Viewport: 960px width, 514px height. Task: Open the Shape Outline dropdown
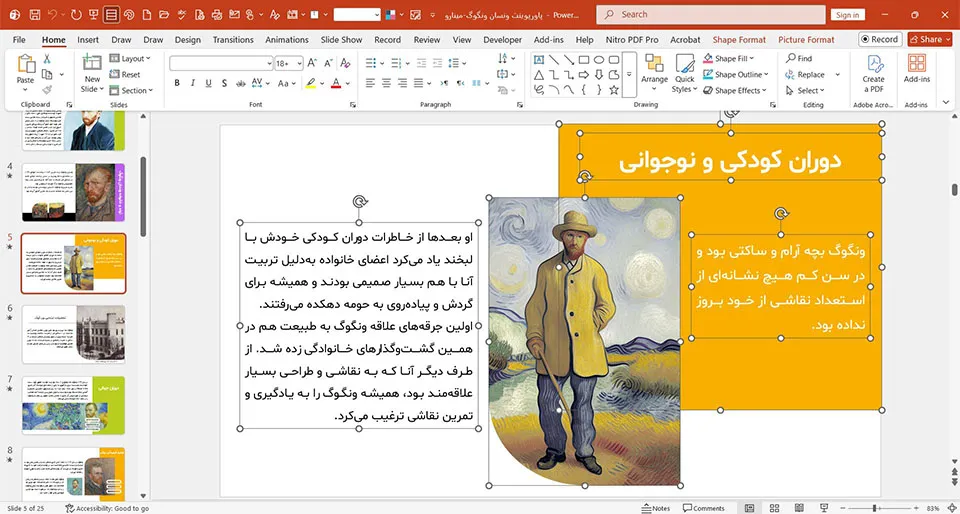coord(735,75)
